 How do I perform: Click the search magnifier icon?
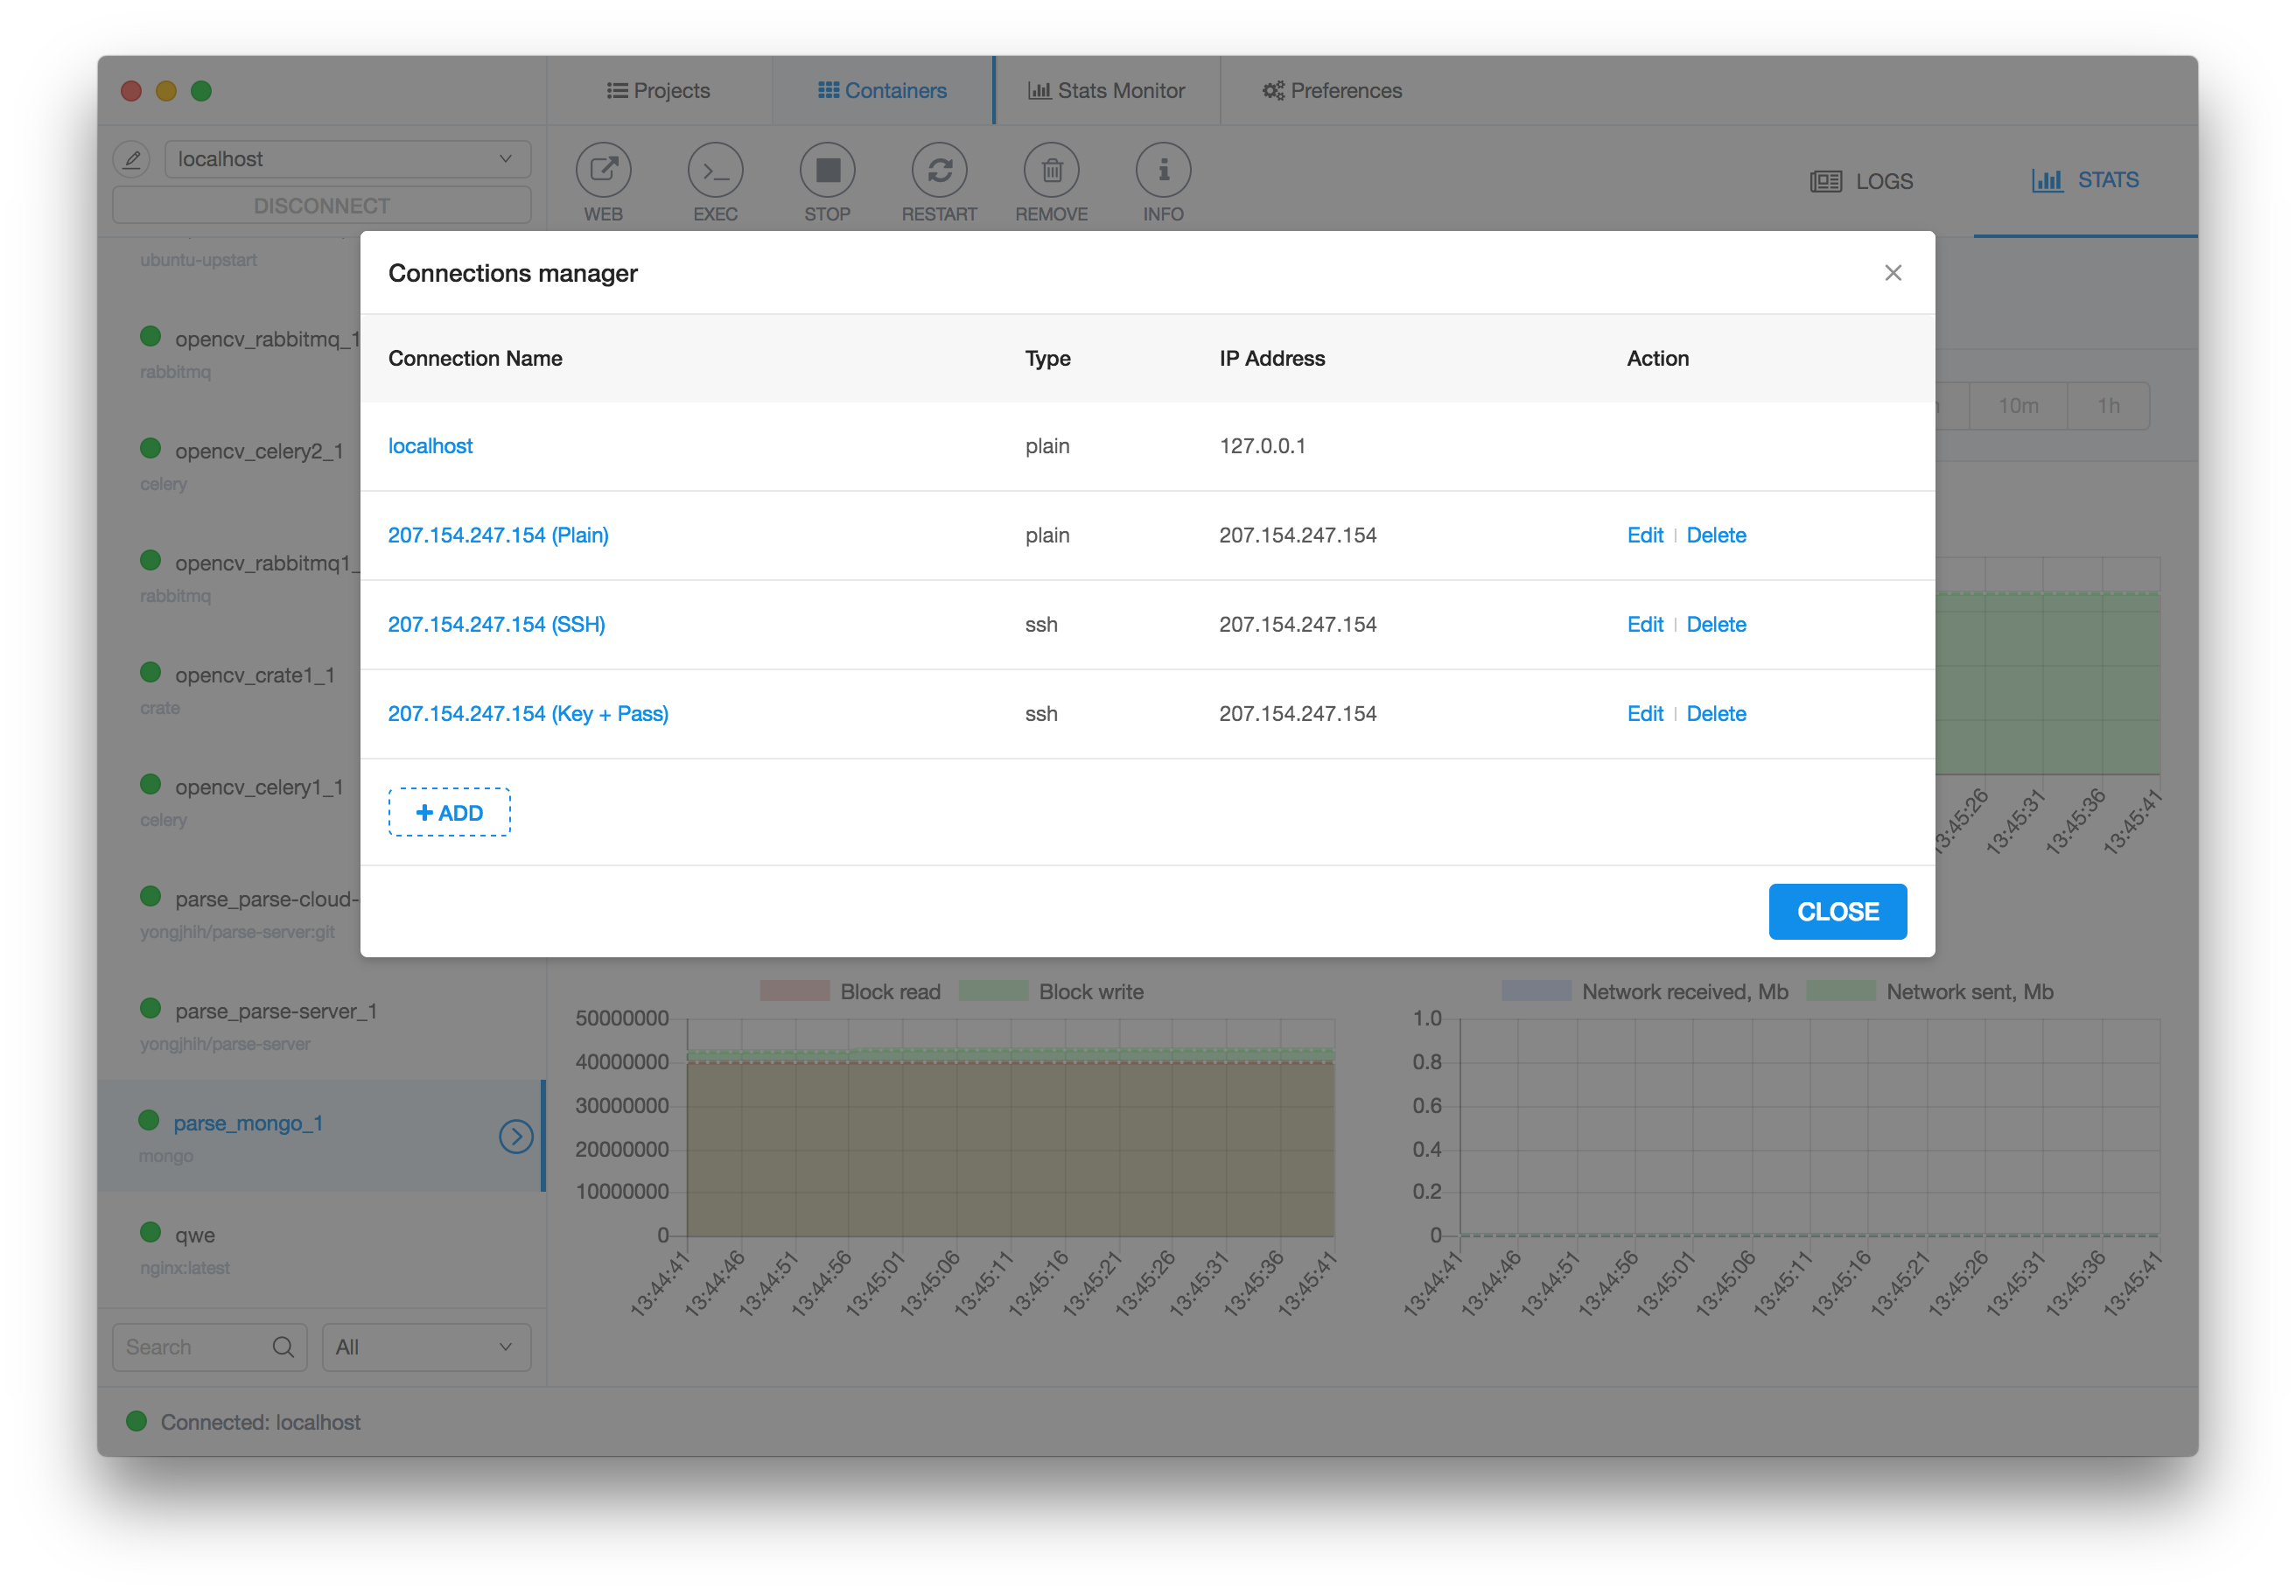click(x=283, y=1347)
